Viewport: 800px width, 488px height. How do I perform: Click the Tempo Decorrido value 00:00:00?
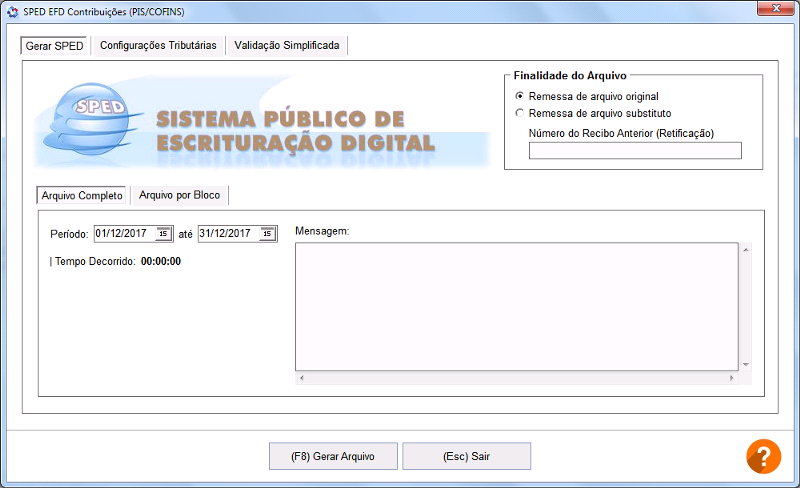161,261
